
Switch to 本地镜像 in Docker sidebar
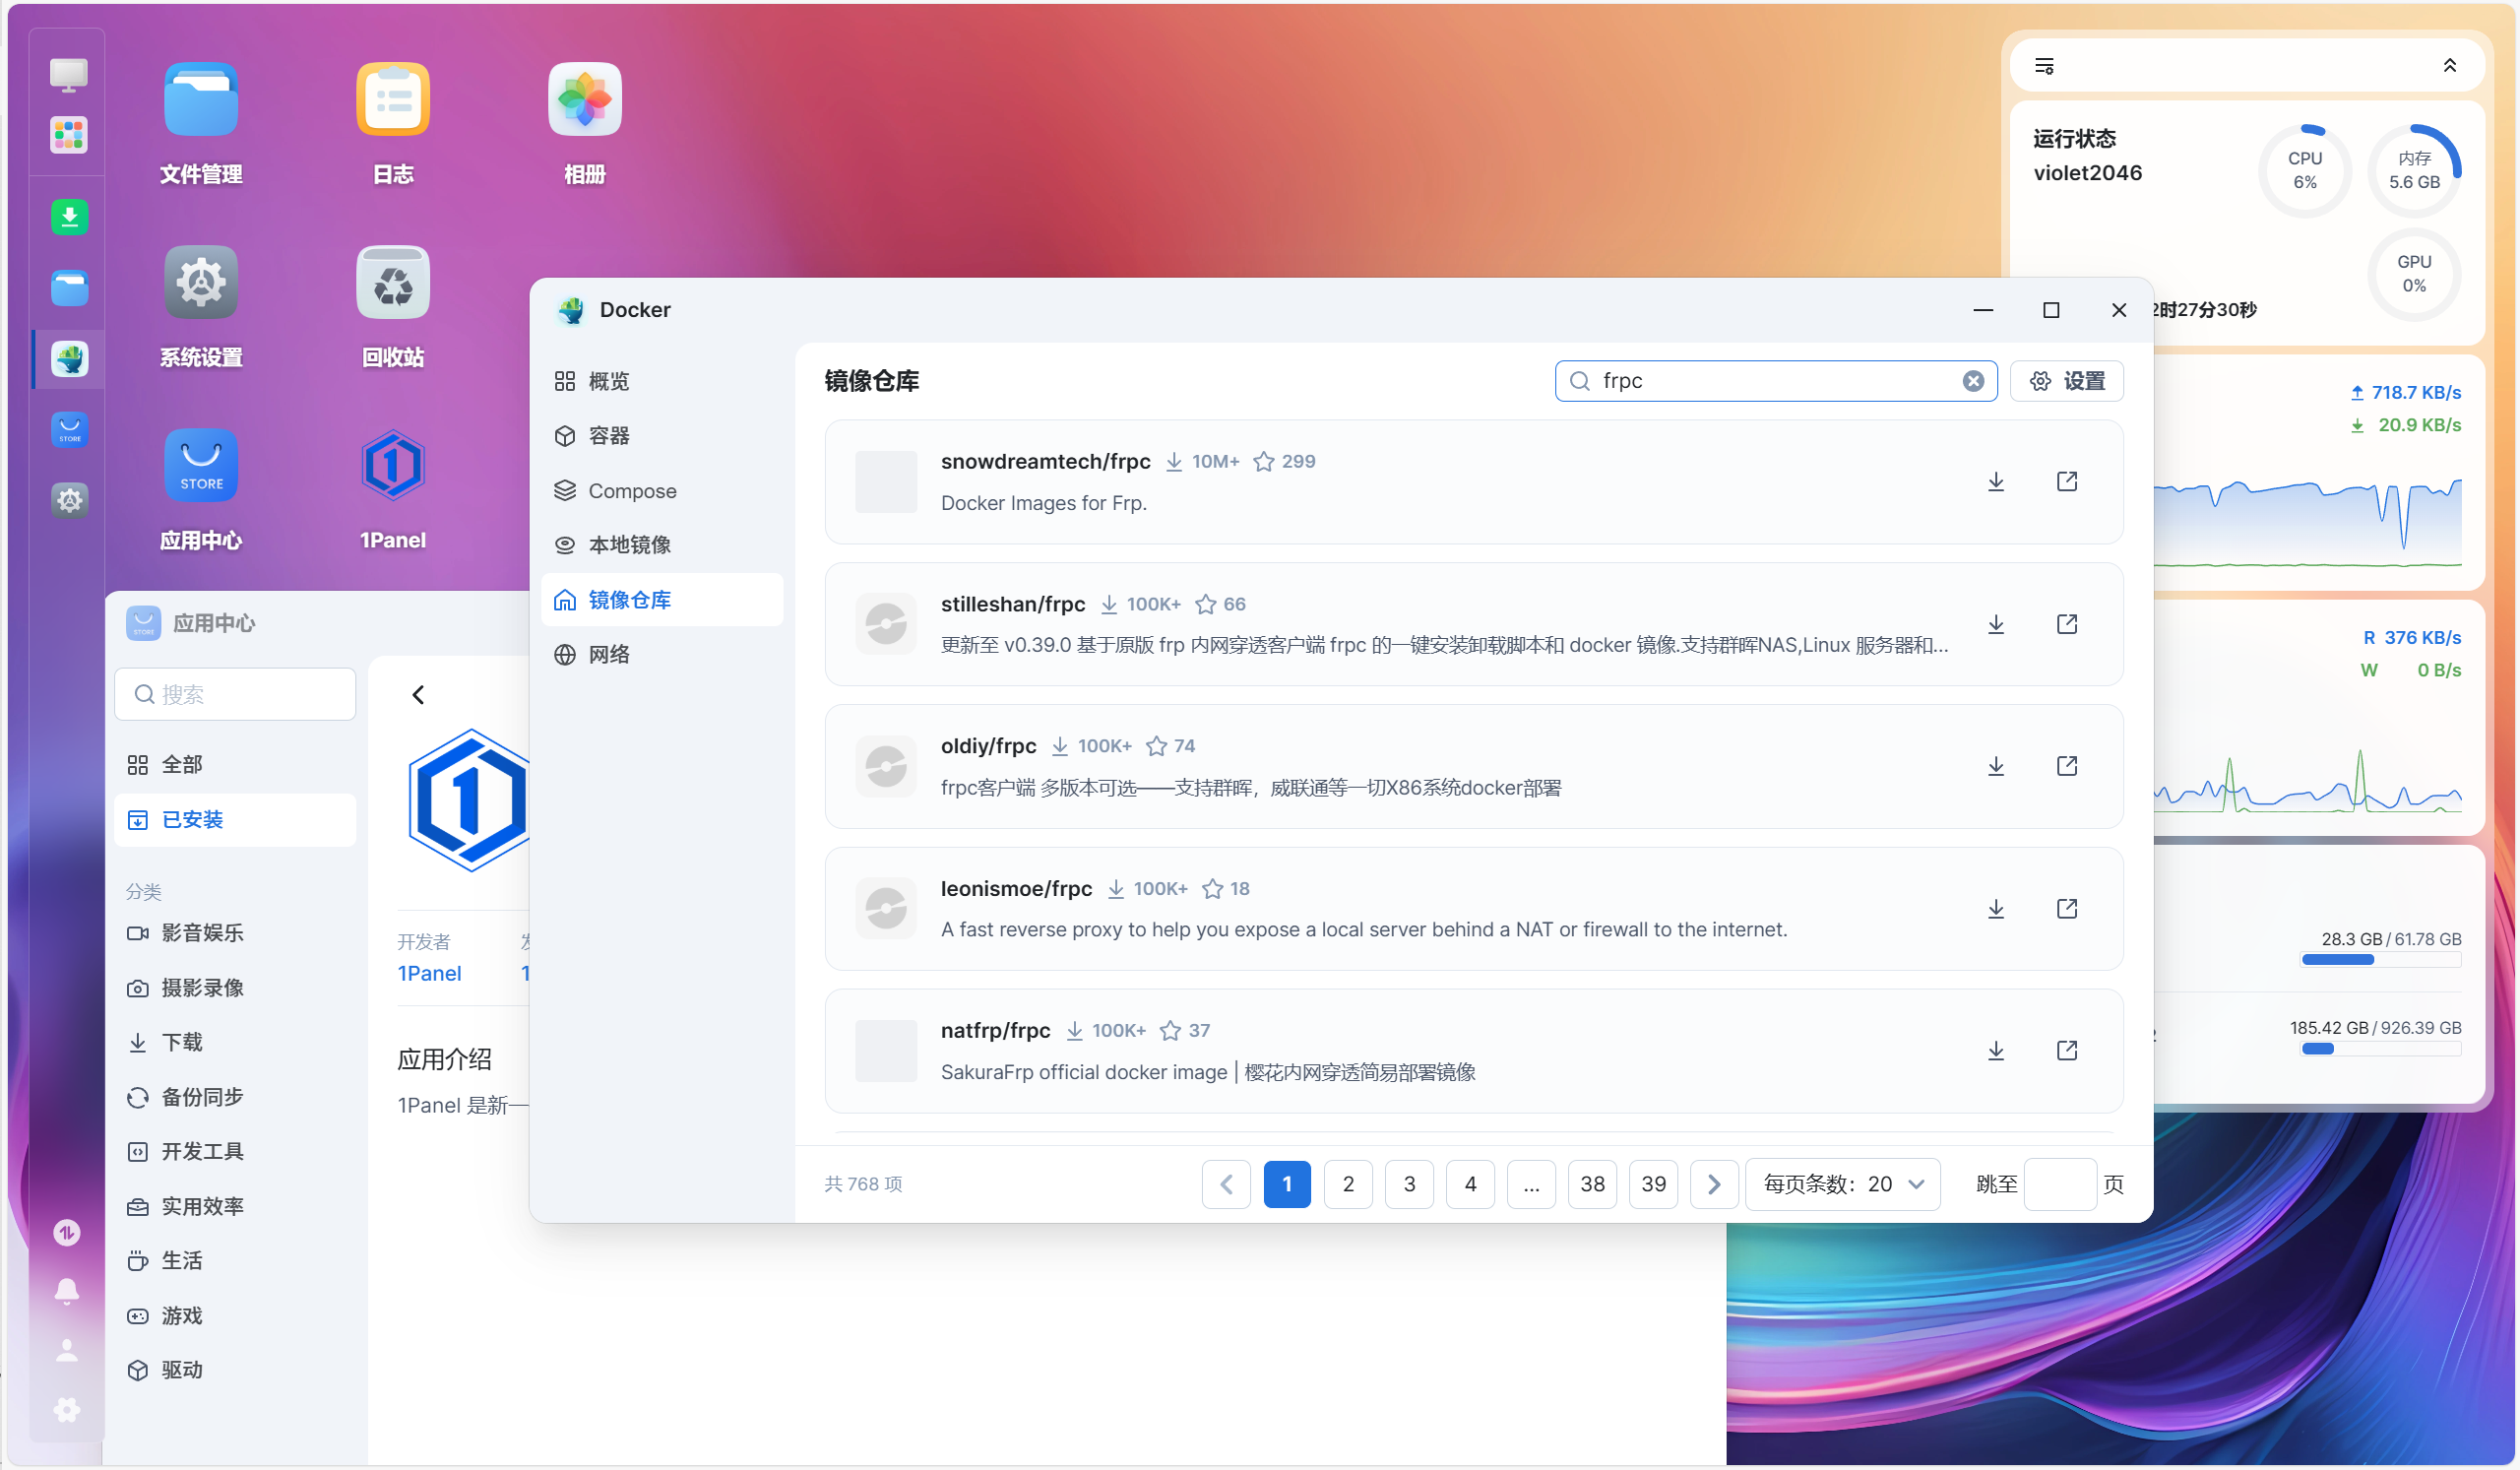(x=629, y=545)
